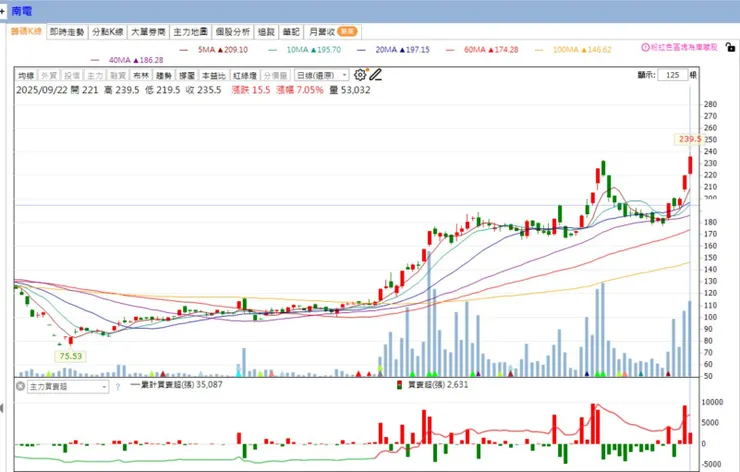This screenshot has height=472, width=740.
Task: Click the question mark help icon
Action: point(118,387)
